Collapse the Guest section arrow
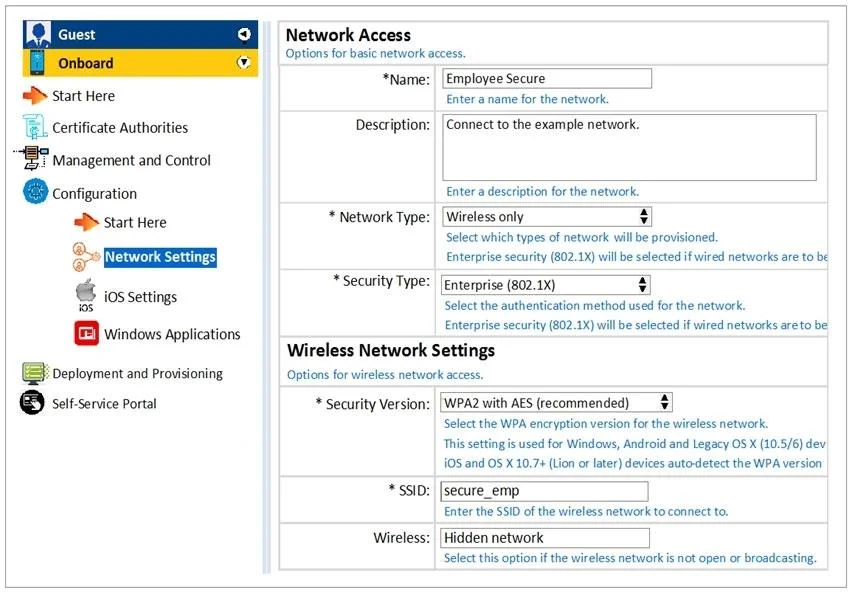 244,34
